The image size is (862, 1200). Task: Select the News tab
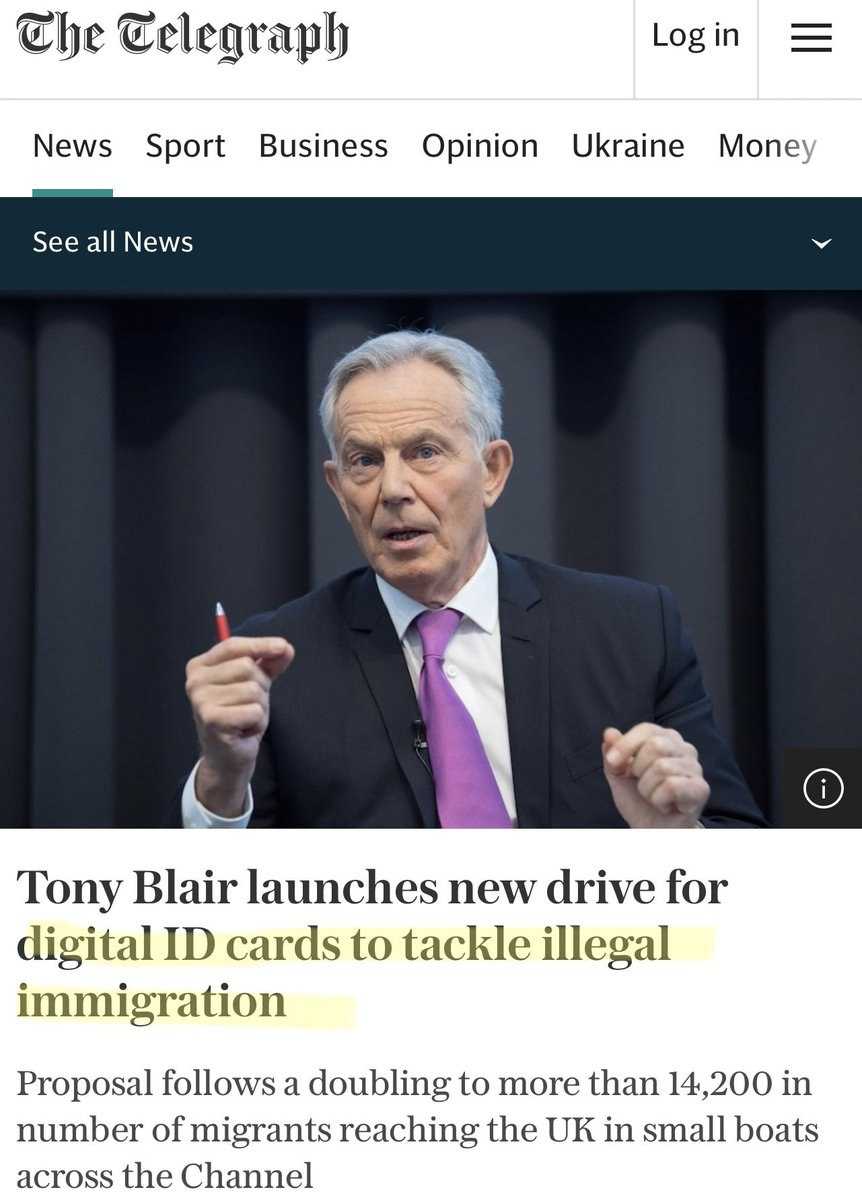72,146
